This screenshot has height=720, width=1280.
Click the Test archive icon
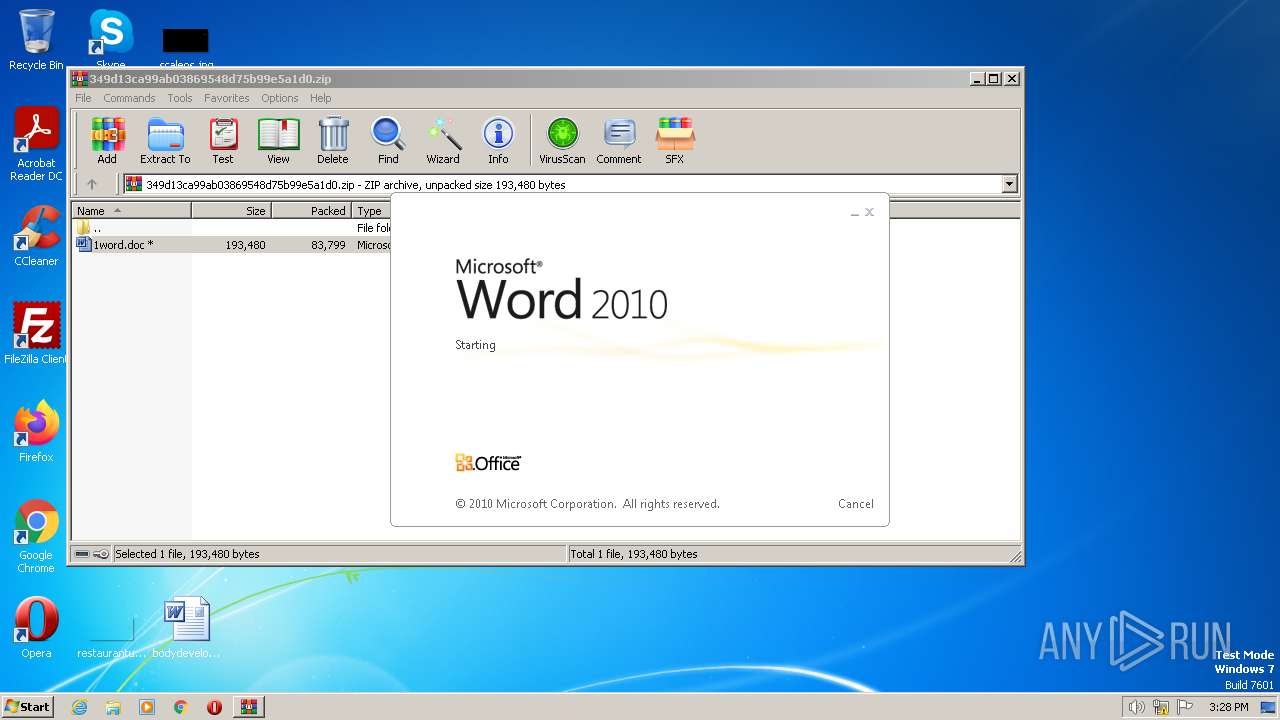[x=223, y=140]
